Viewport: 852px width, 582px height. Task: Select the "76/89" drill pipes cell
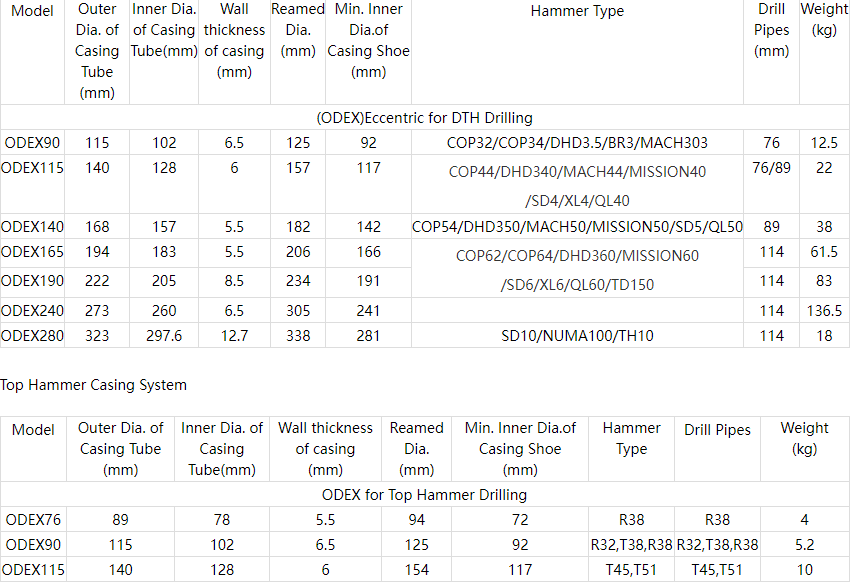[x=771, y=168]
